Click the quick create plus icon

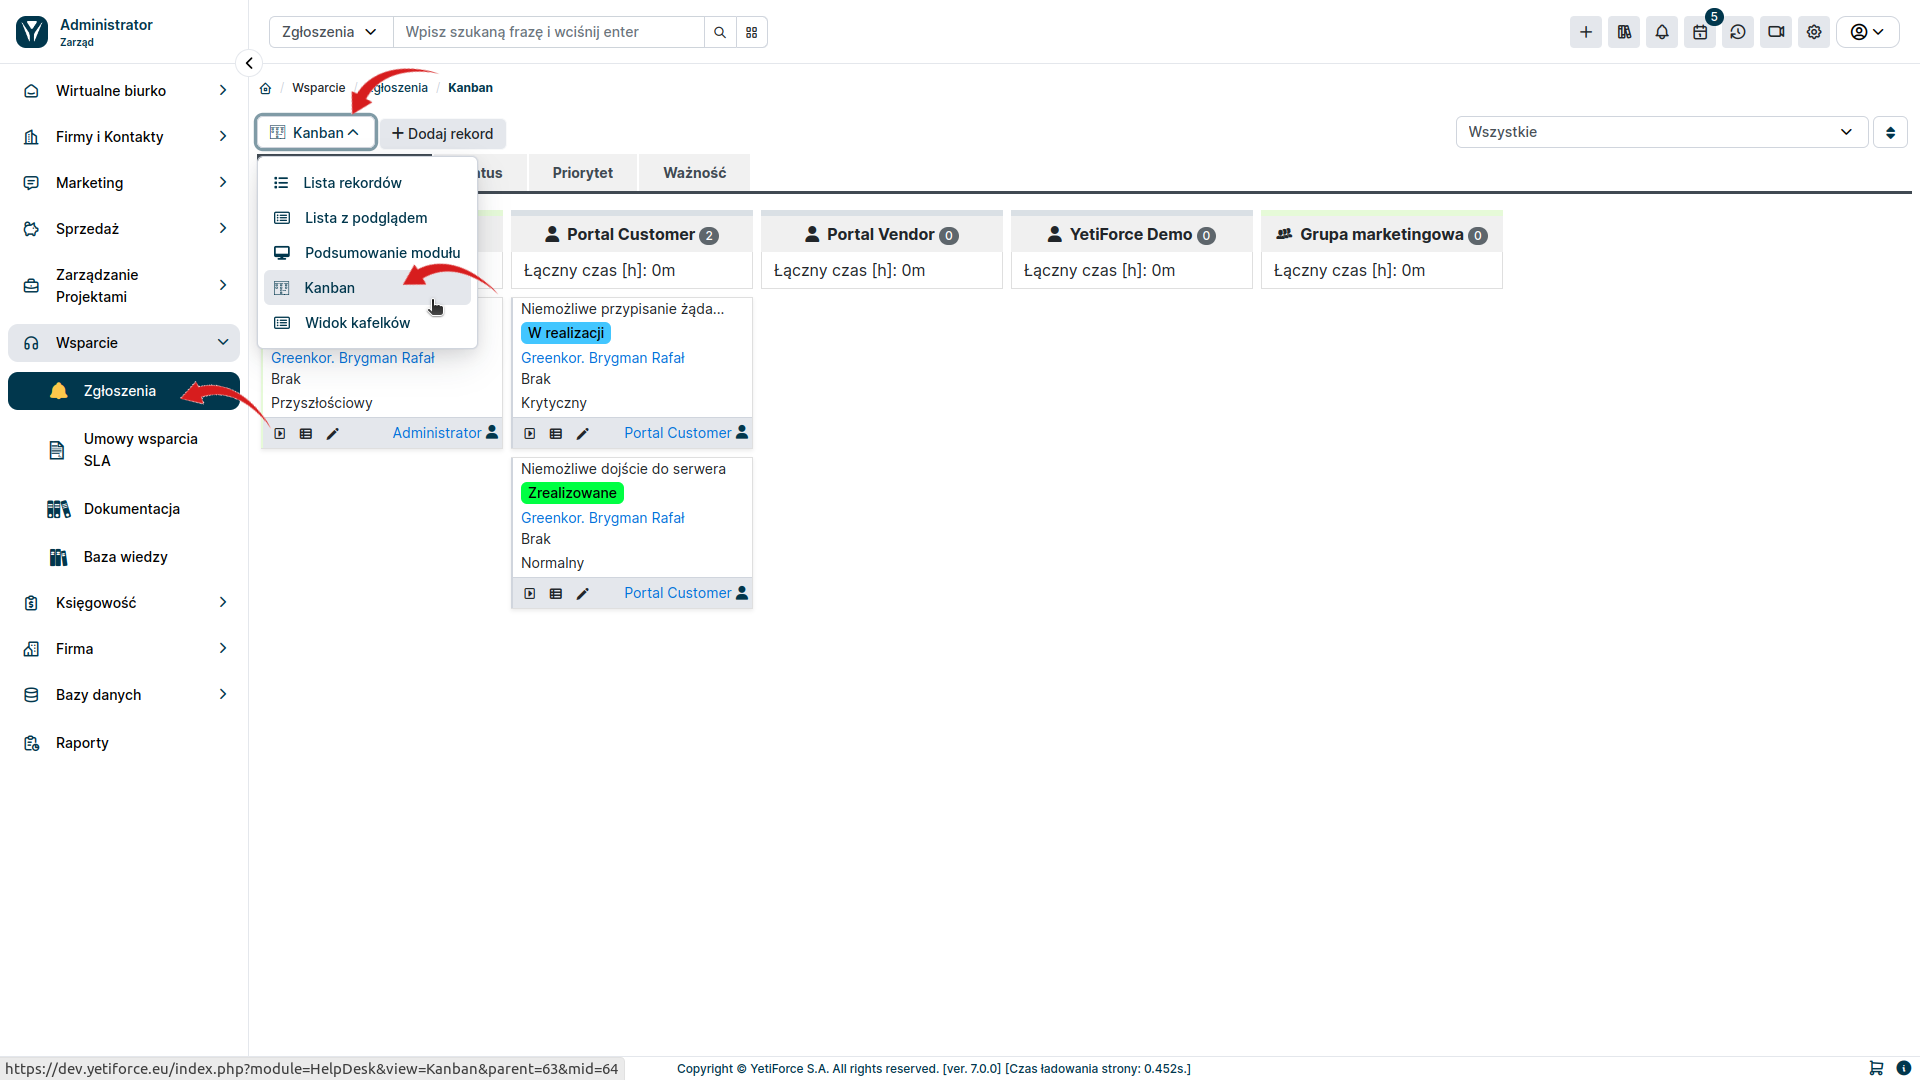click(x=1586, y=32)
